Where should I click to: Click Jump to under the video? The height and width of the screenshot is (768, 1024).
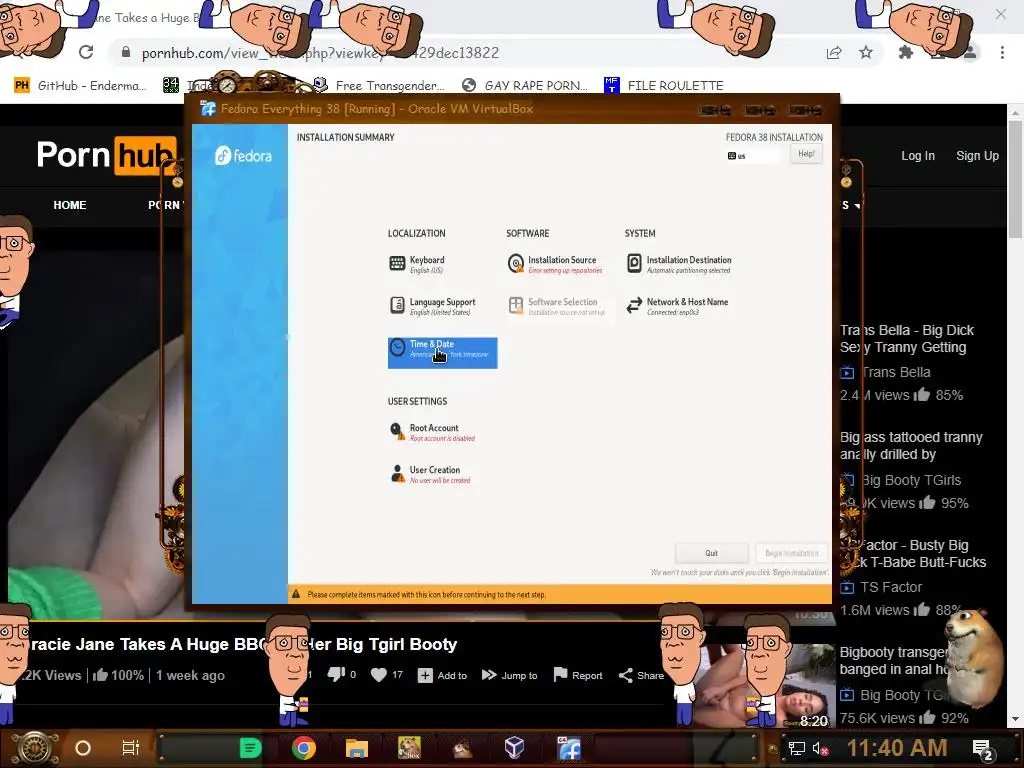[x=509, y=675]
